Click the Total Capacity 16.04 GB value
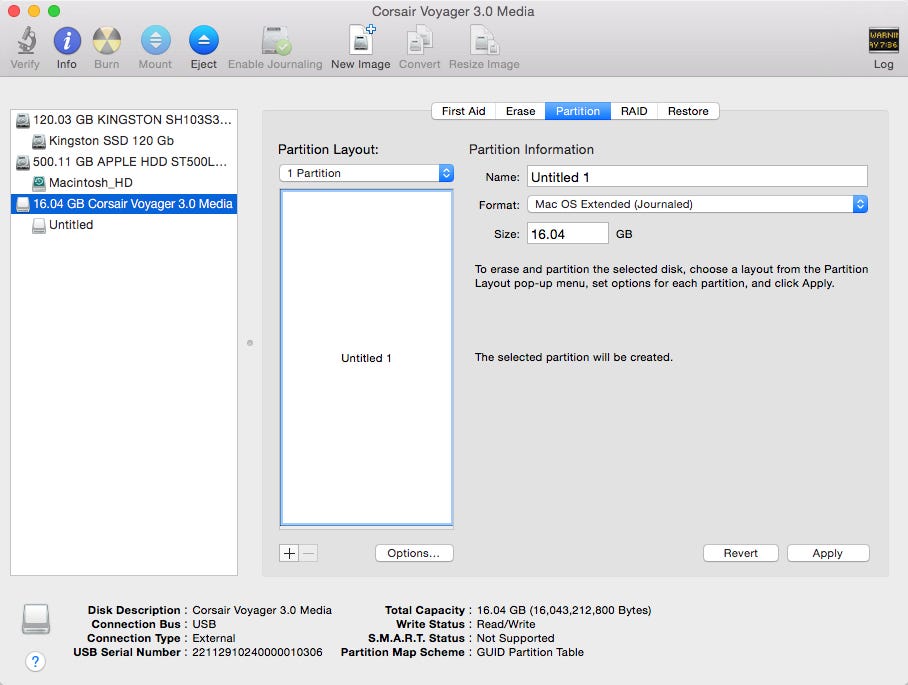Image resolution: width=908 pixels, height=685 pixels. (x=564, y=610)
